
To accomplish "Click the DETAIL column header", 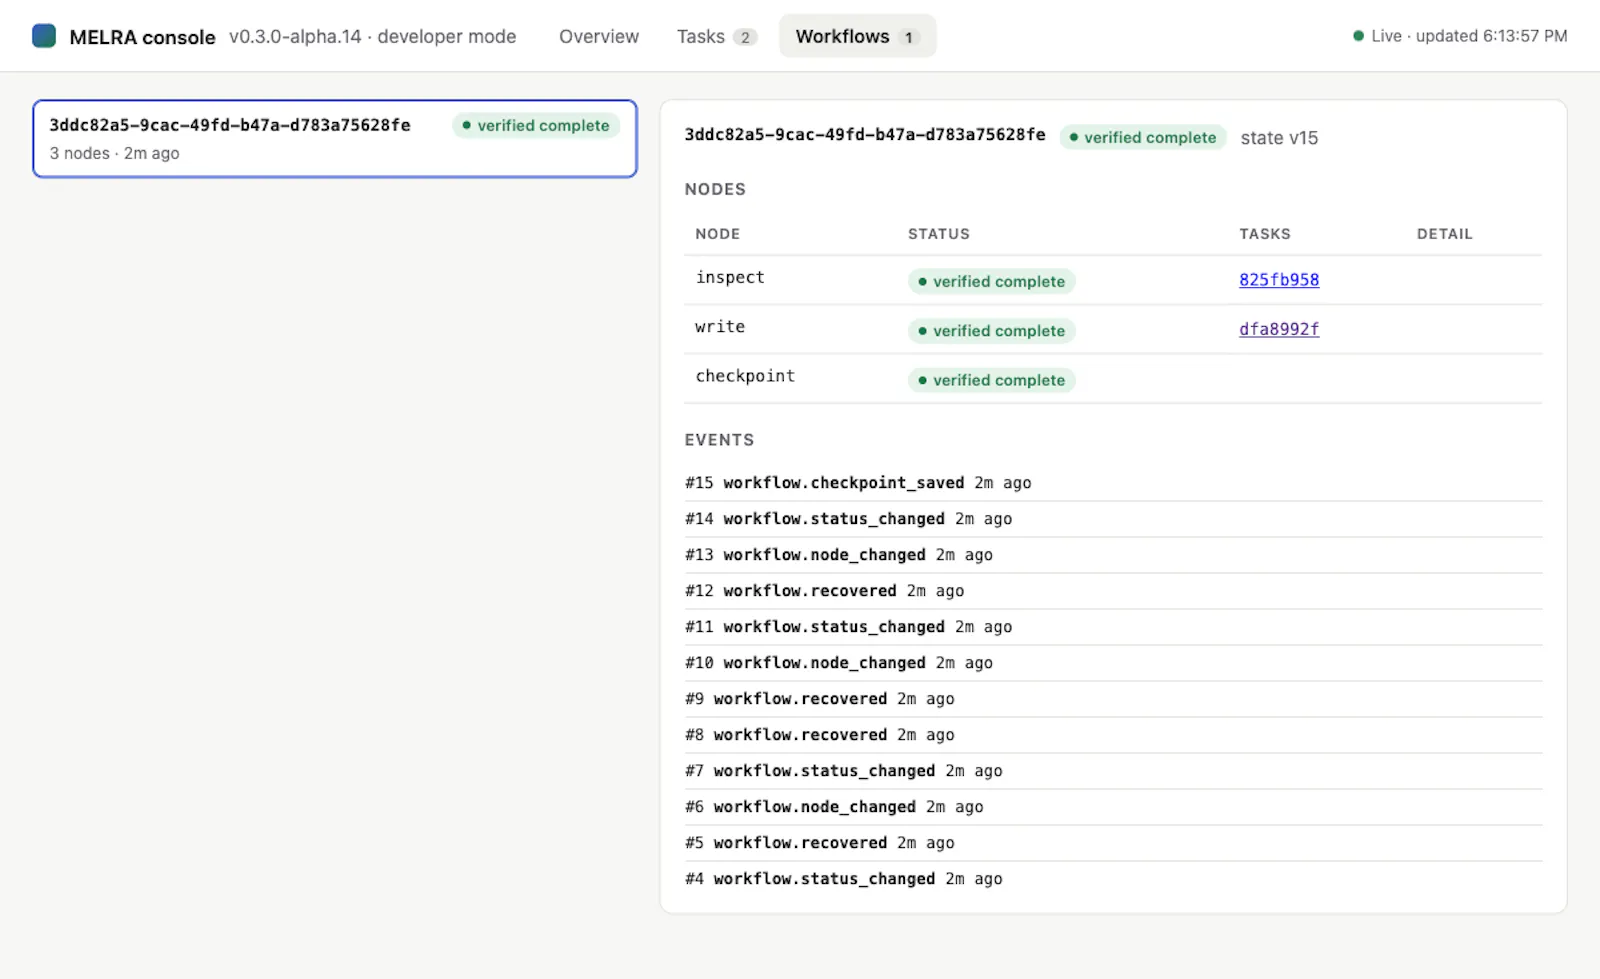I will pyautogui.click(x=1444, y=234).
